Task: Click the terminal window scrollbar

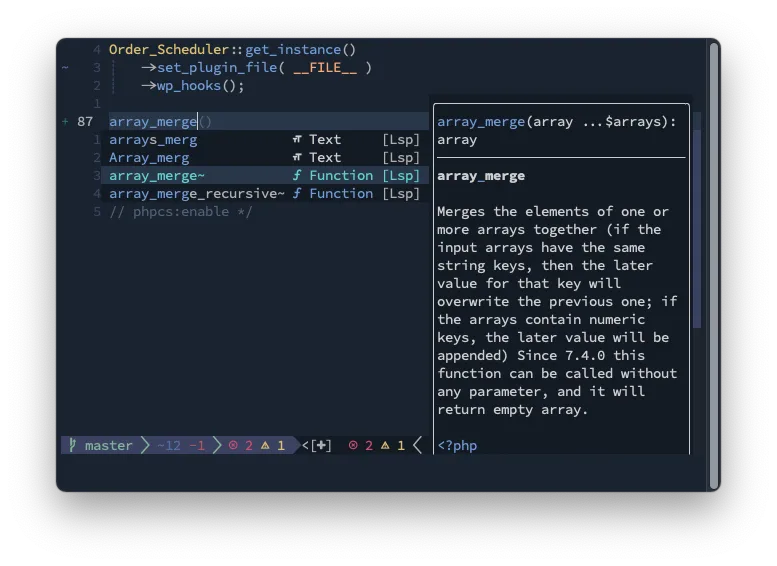Action: point(714,266)
